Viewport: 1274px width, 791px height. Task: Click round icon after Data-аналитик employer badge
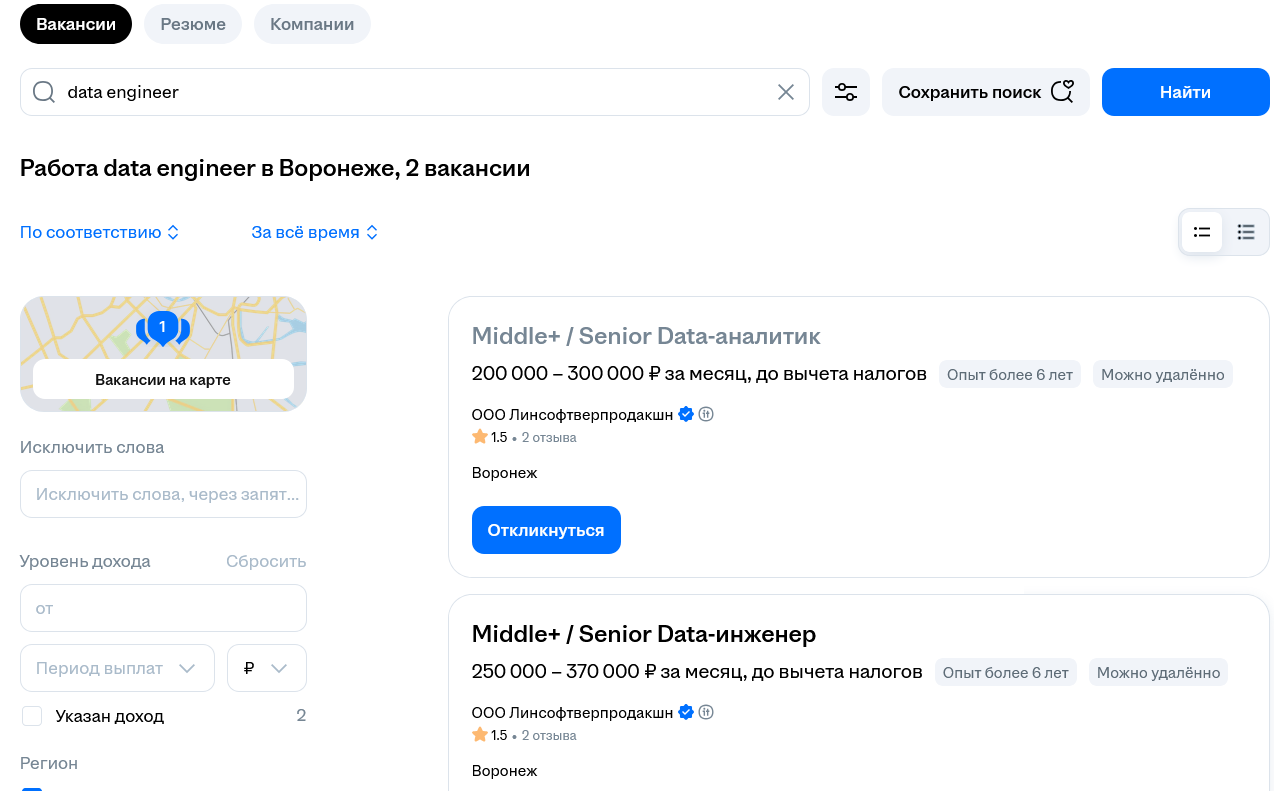point(706,414)
